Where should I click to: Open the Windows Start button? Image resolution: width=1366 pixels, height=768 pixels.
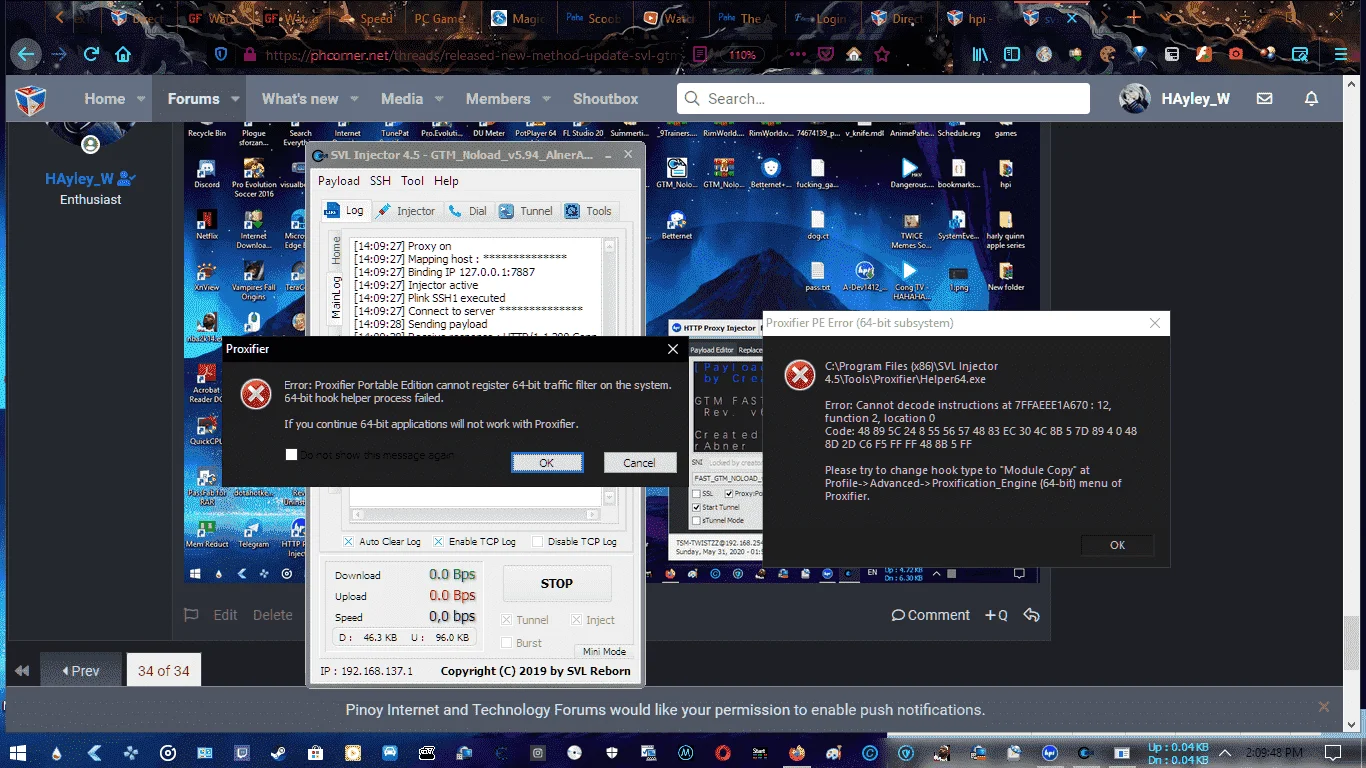pos(20,752)
